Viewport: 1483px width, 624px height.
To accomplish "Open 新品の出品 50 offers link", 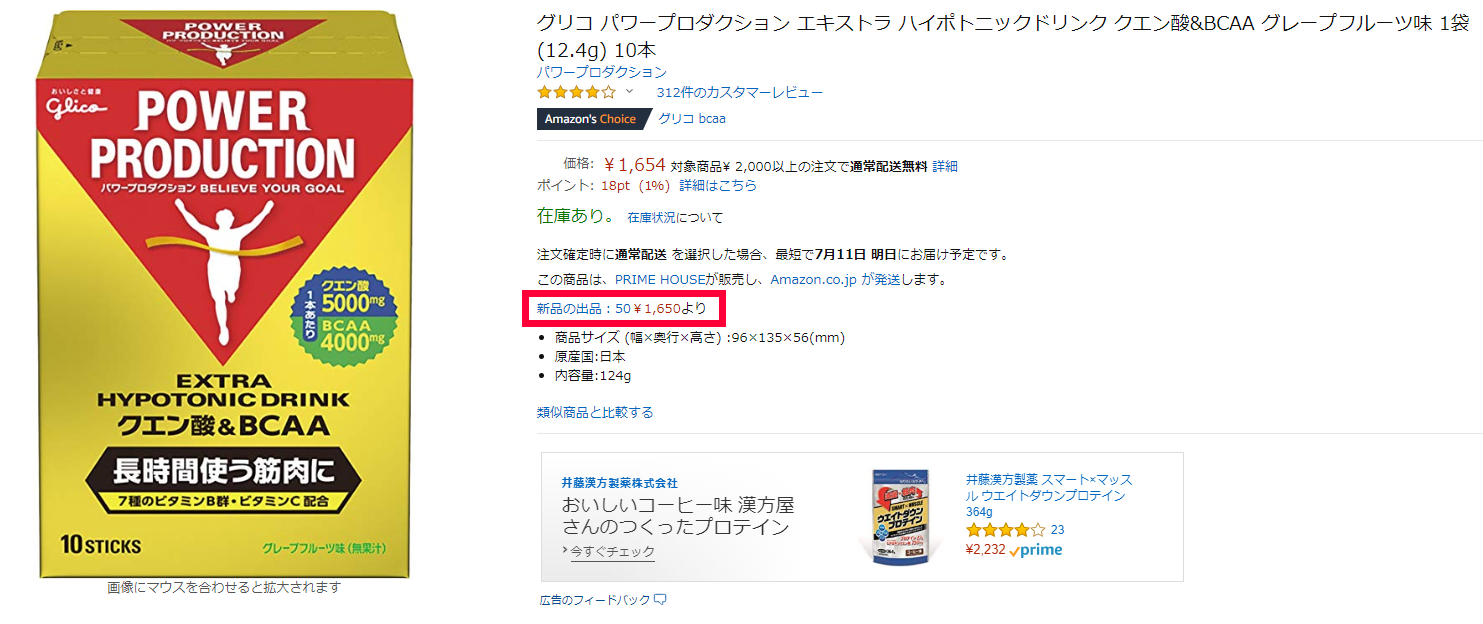I will coord(621,308).
